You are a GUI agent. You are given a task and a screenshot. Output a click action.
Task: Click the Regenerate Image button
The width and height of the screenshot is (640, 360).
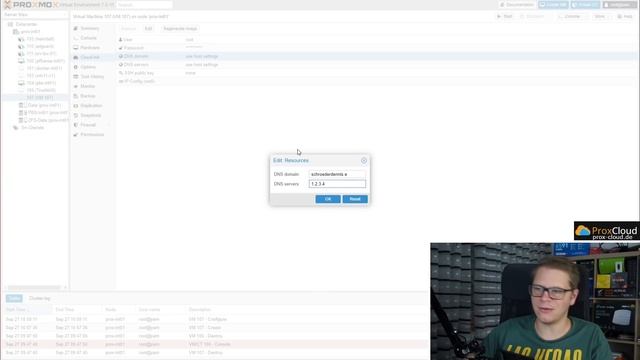click(x=180, y=29)
